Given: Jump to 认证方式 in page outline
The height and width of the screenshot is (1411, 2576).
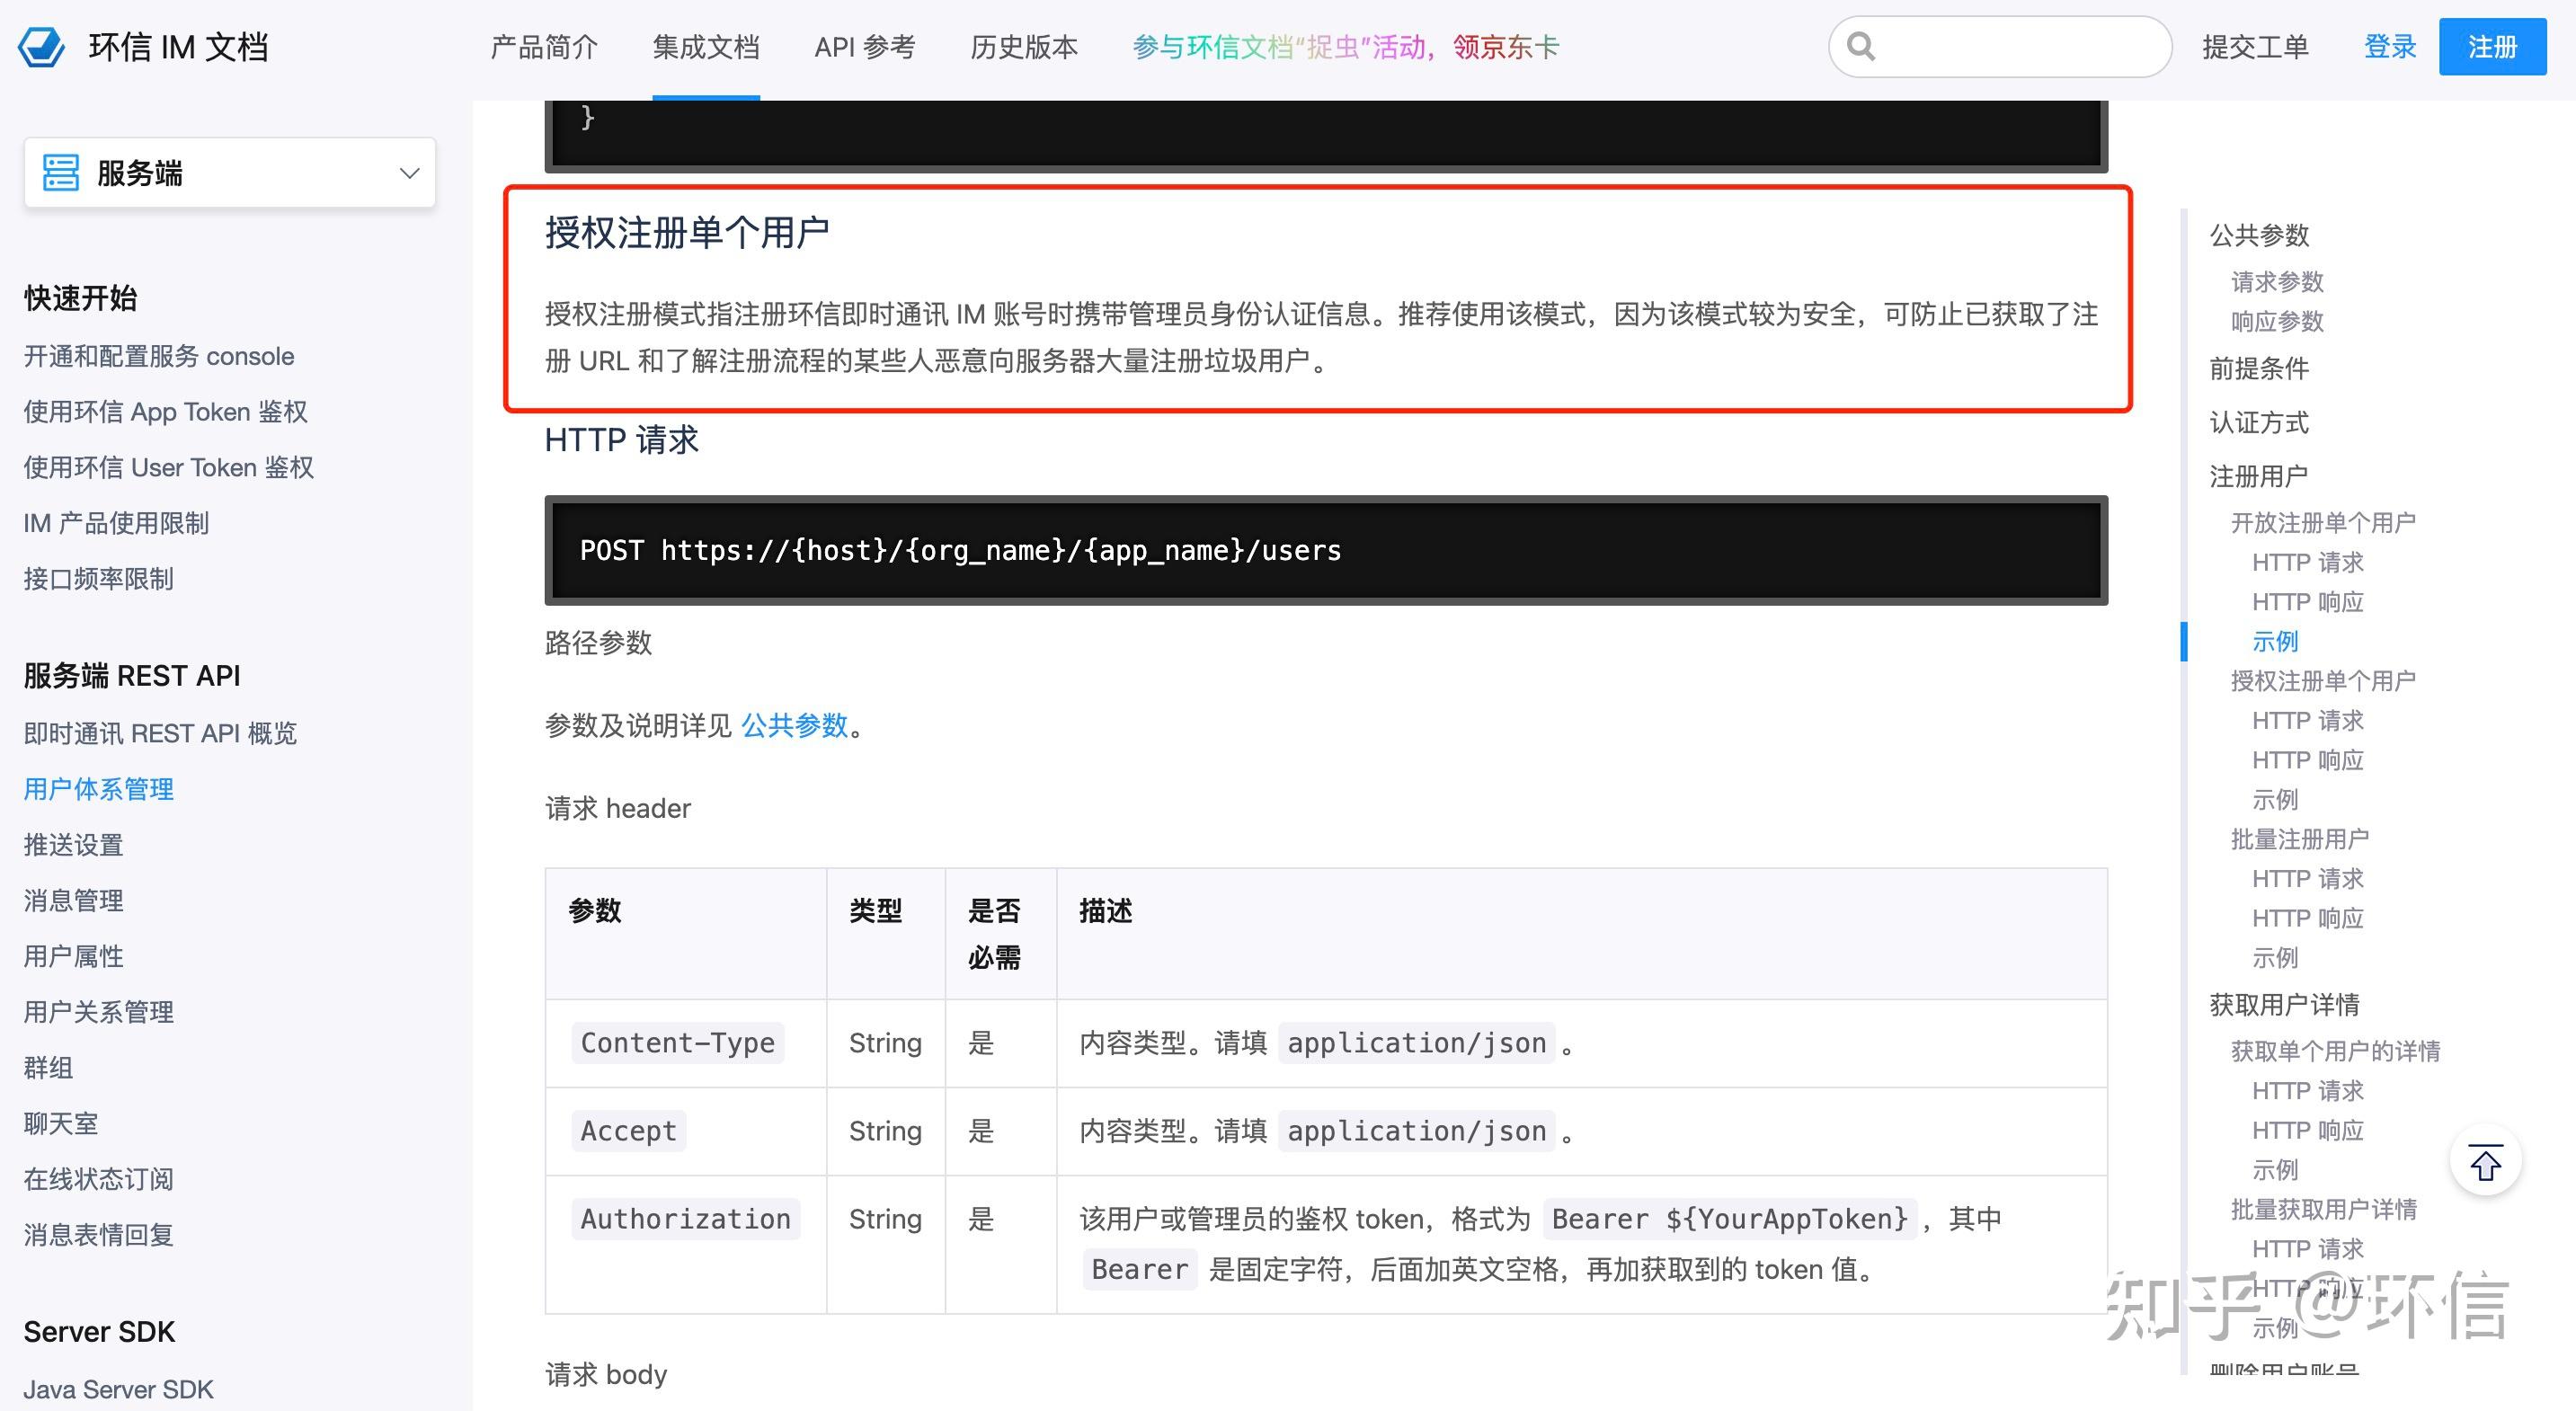Looking at the screenshot, I should [2259, 422].
